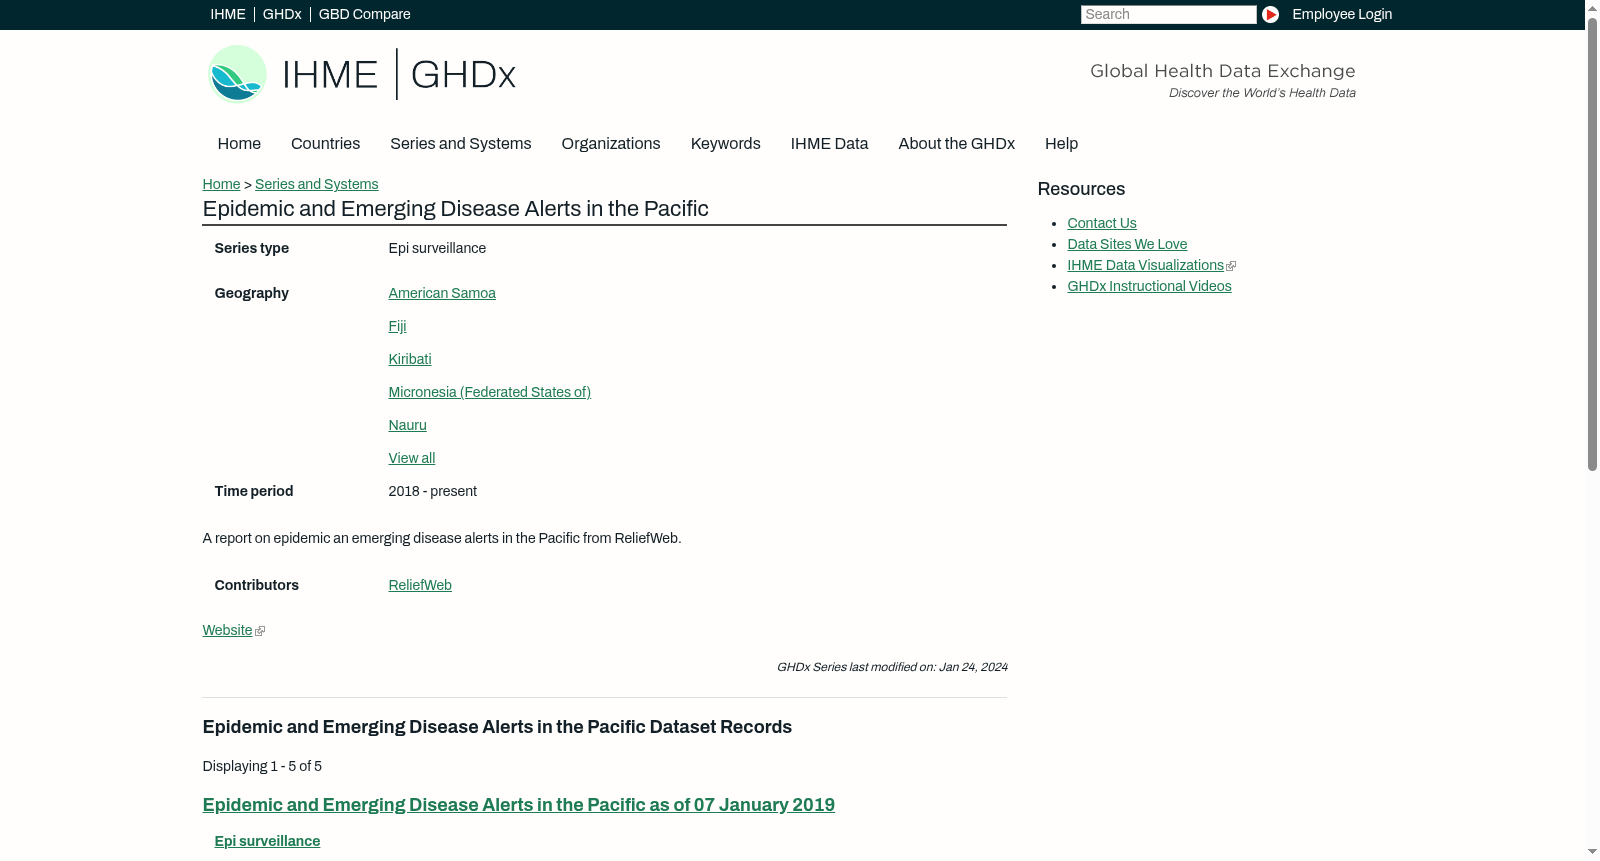Open the Help menu
This screenshot has width=1600, height=861.
pyautogui.click(x=1061, y=144)
